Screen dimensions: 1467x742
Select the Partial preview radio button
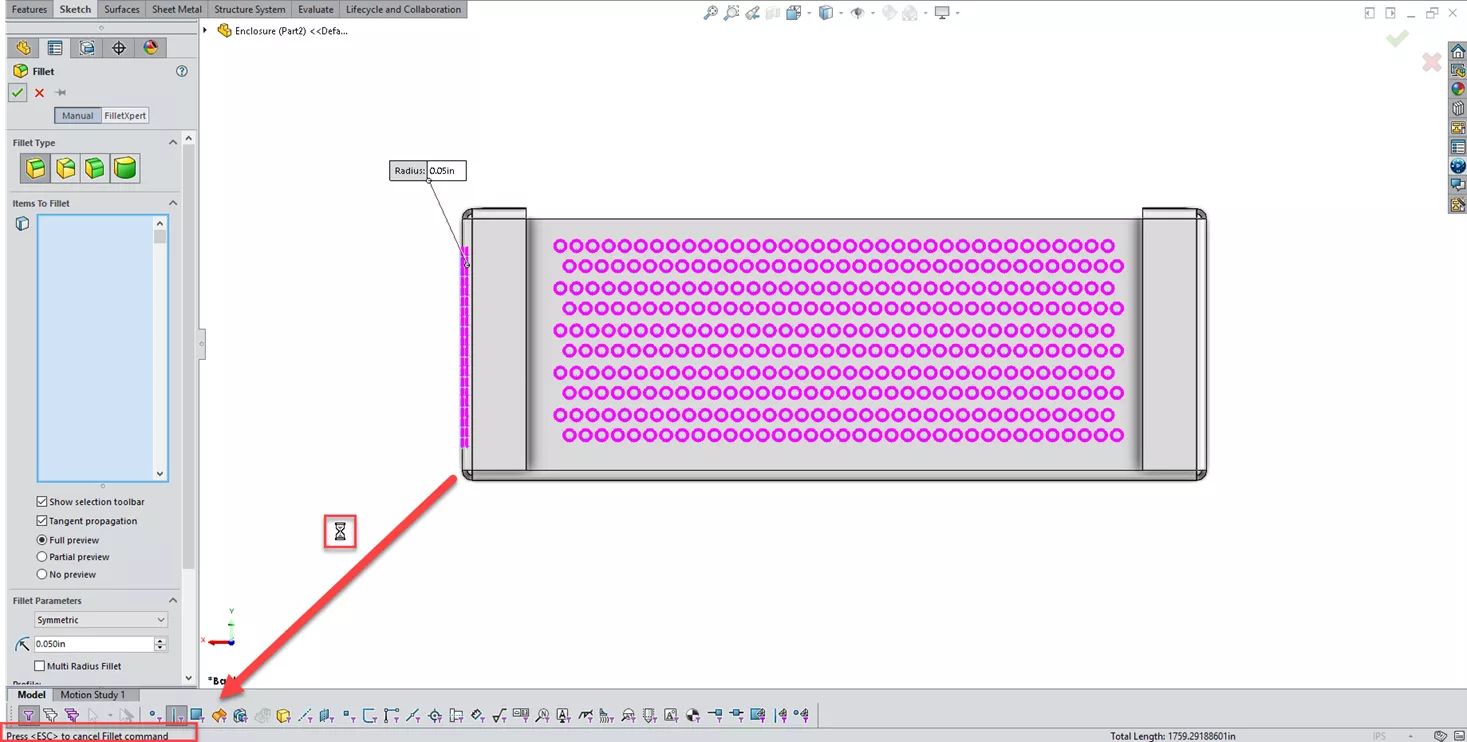point(42,557)
